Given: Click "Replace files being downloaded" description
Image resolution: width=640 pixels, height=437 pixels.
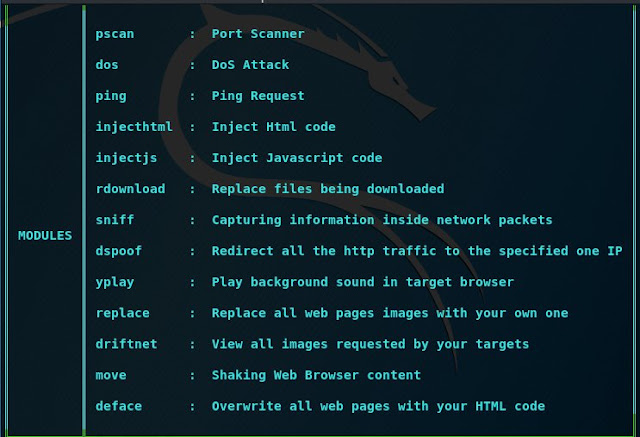Looking at the screenshot, I should [x=328, y=189].
